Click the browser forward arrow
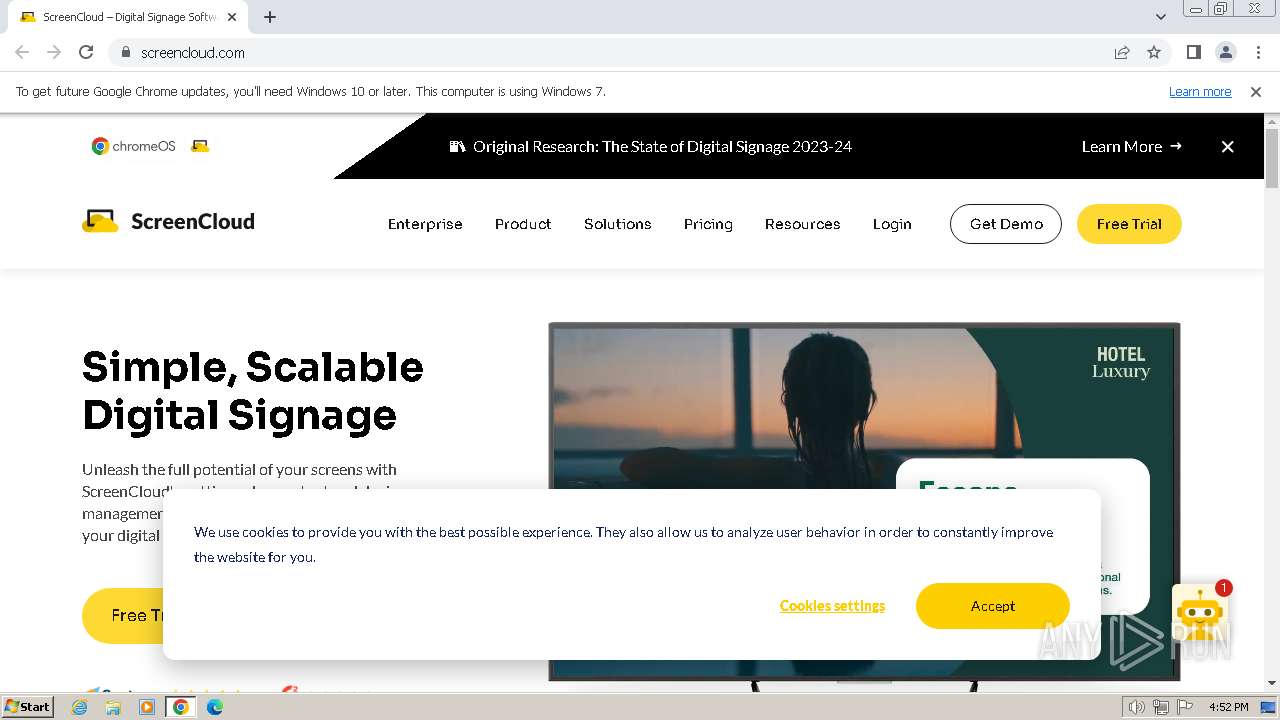This screenshot has height=720, width=1280. point(54,52)
